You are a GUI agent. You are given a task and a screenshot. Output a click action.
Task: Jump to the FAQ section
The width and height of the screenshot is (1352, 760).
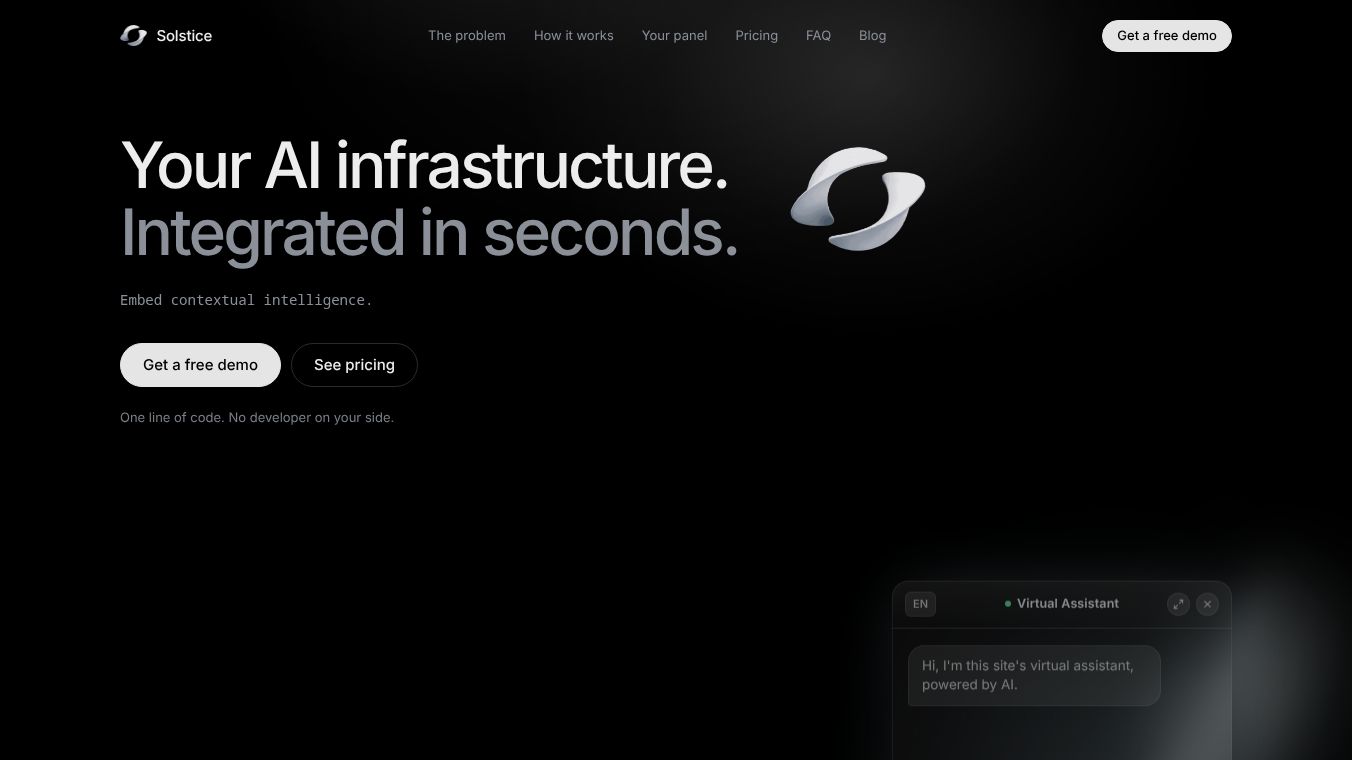[x=818, y=36]
